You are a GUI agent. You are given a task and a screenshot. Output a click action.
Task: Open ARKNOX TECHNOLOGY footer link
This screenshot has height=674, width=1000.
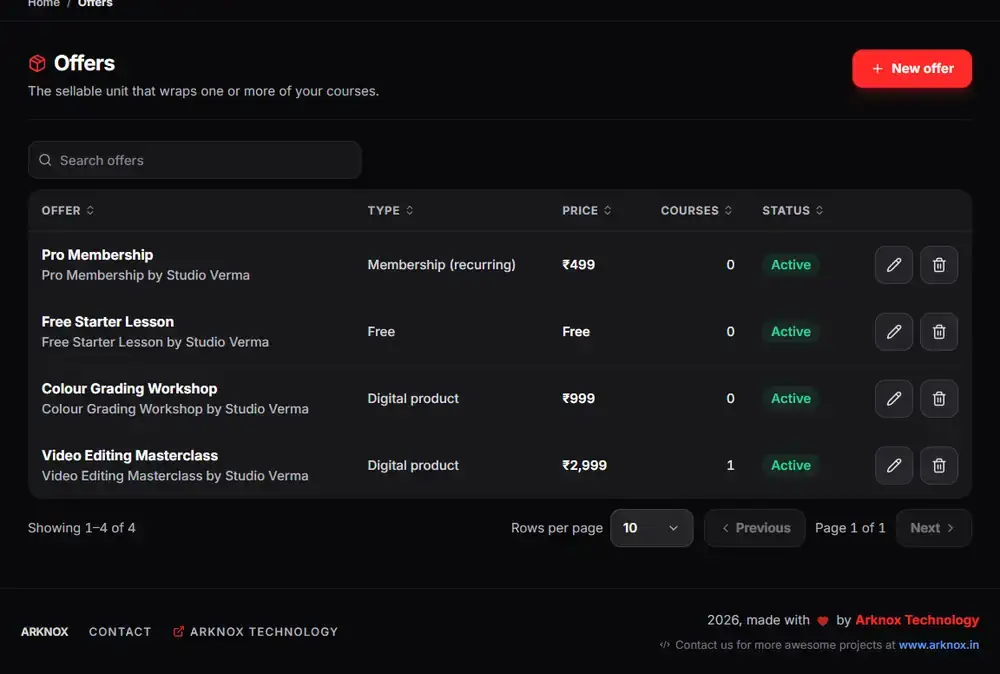pyautogui.click(x=255, y=631)
